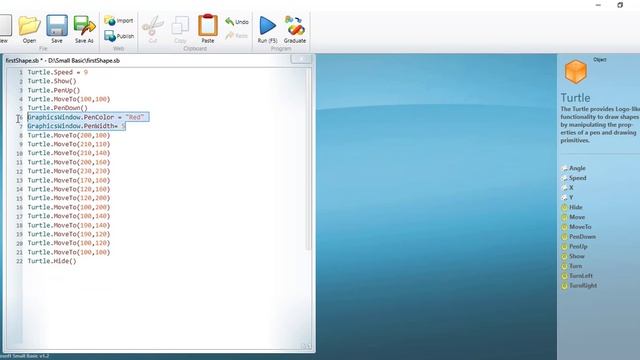The height and width of the screenshot is (360, 640).
Task: Click code line 5 Turtle.PenDown()
Action: coord(58,108)
